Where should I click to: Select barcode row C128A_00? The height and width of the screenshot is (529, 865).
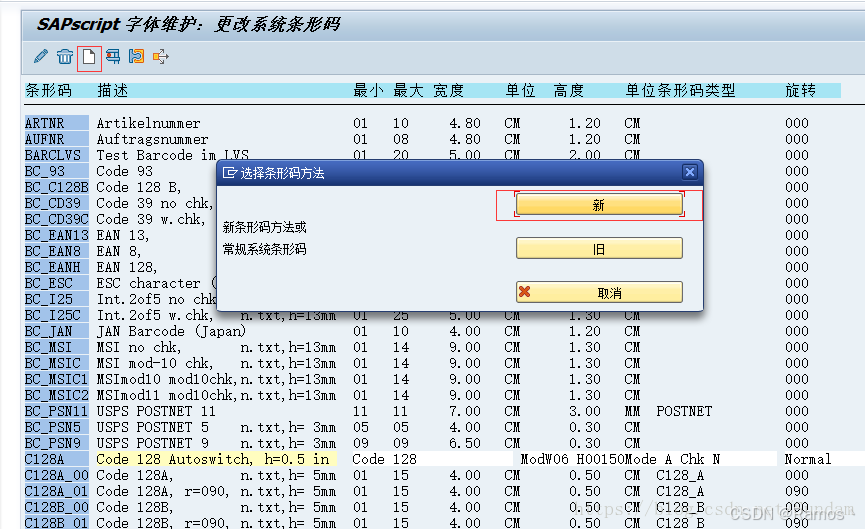point(56,474)
